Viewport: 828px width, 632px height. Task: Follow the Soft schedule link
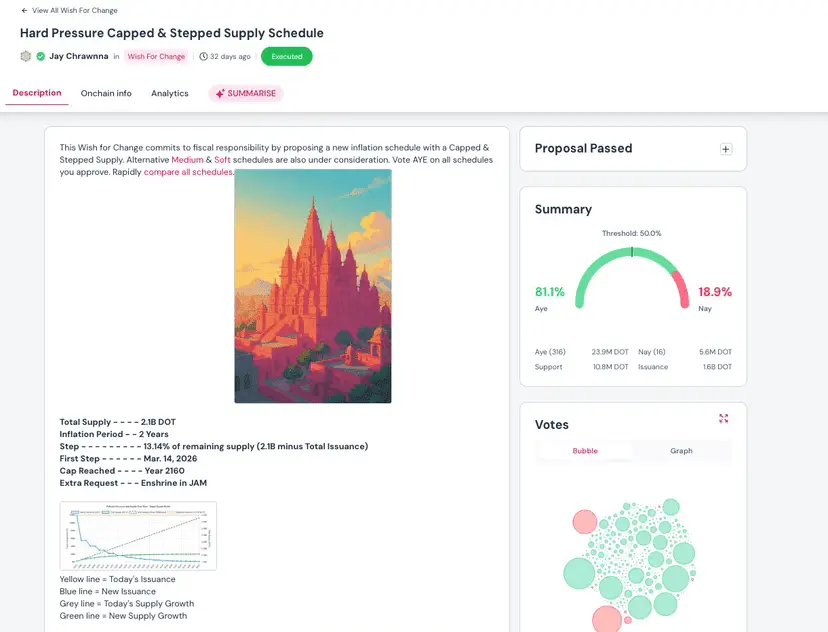pos(222,160)
